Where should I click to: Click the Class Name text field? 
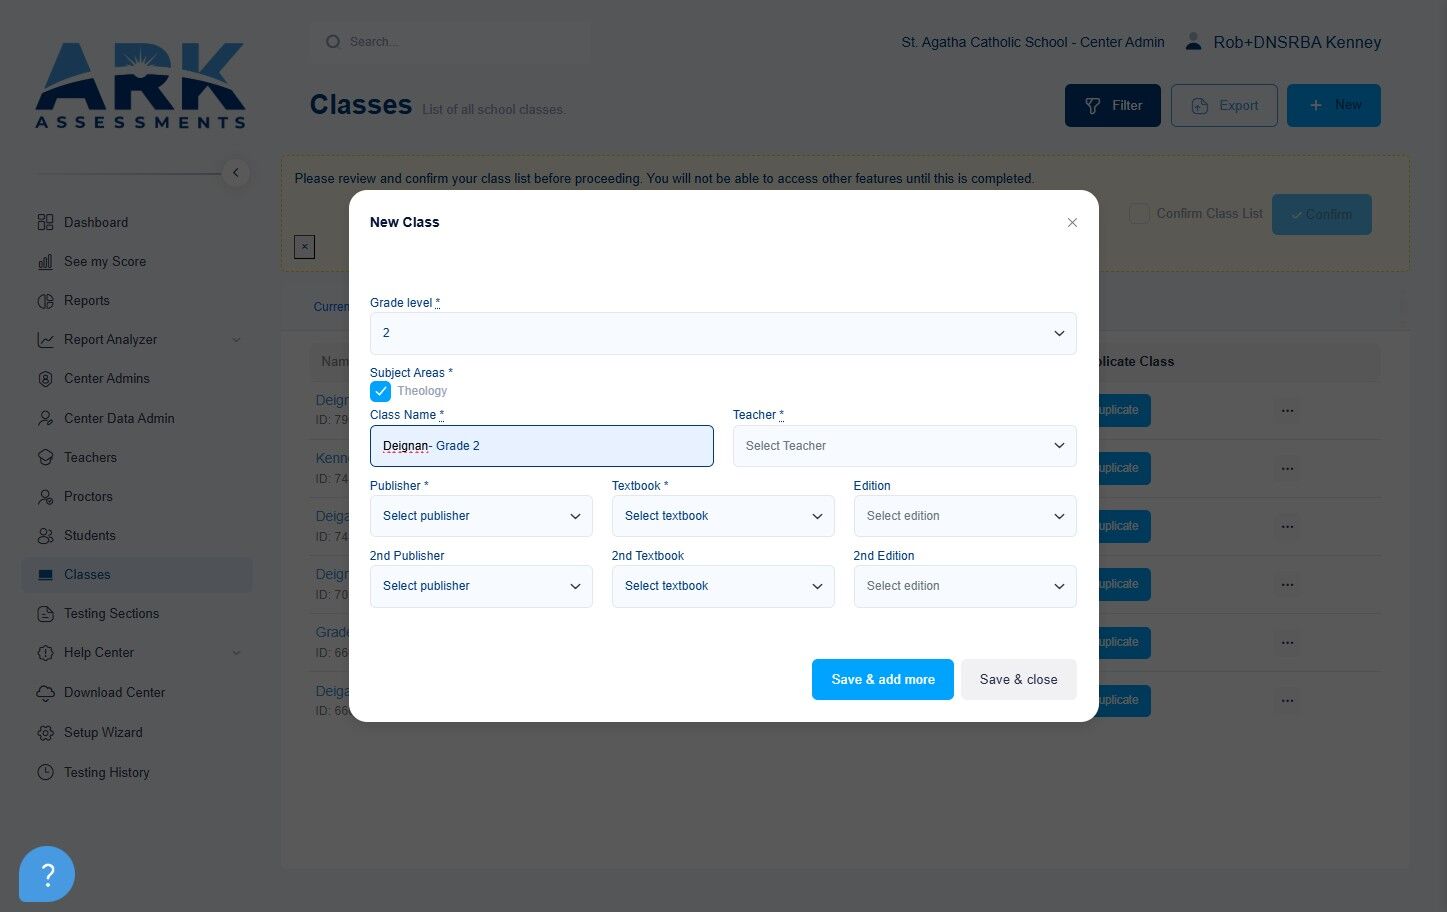click(541, 446)
